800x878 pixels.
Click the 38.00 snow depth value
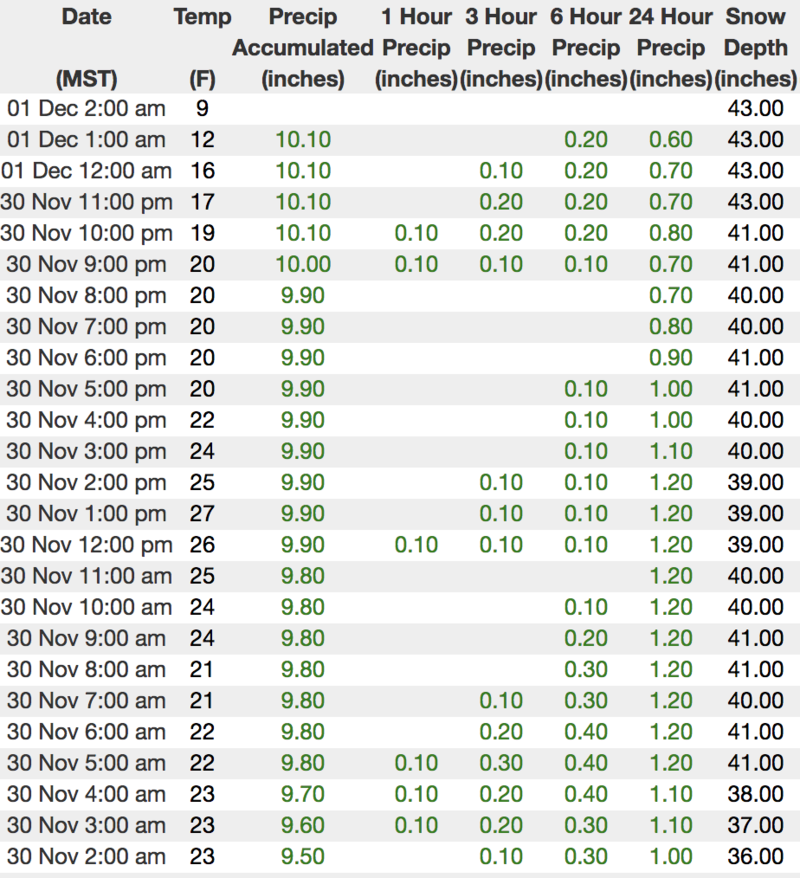click(755, 795)
